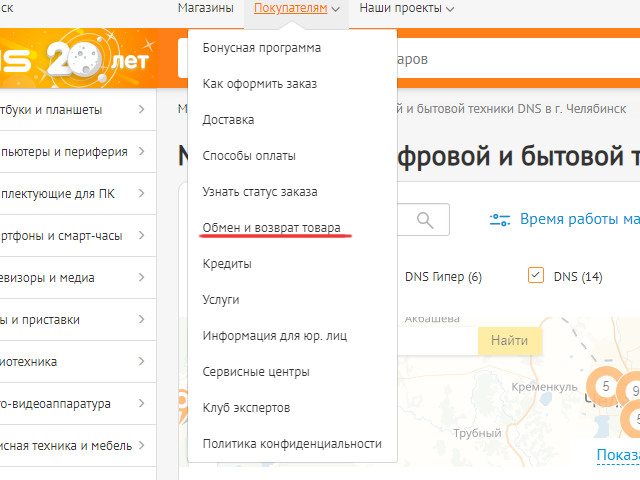
Task: Click the DNS Гипер (6) filter label
Action: point(443,277)
